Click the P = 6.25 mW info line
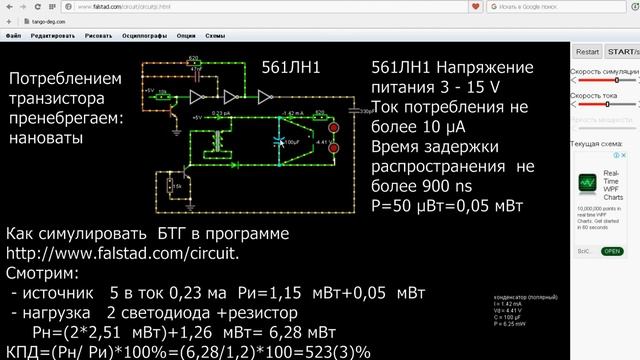 (x=509, y=324)
